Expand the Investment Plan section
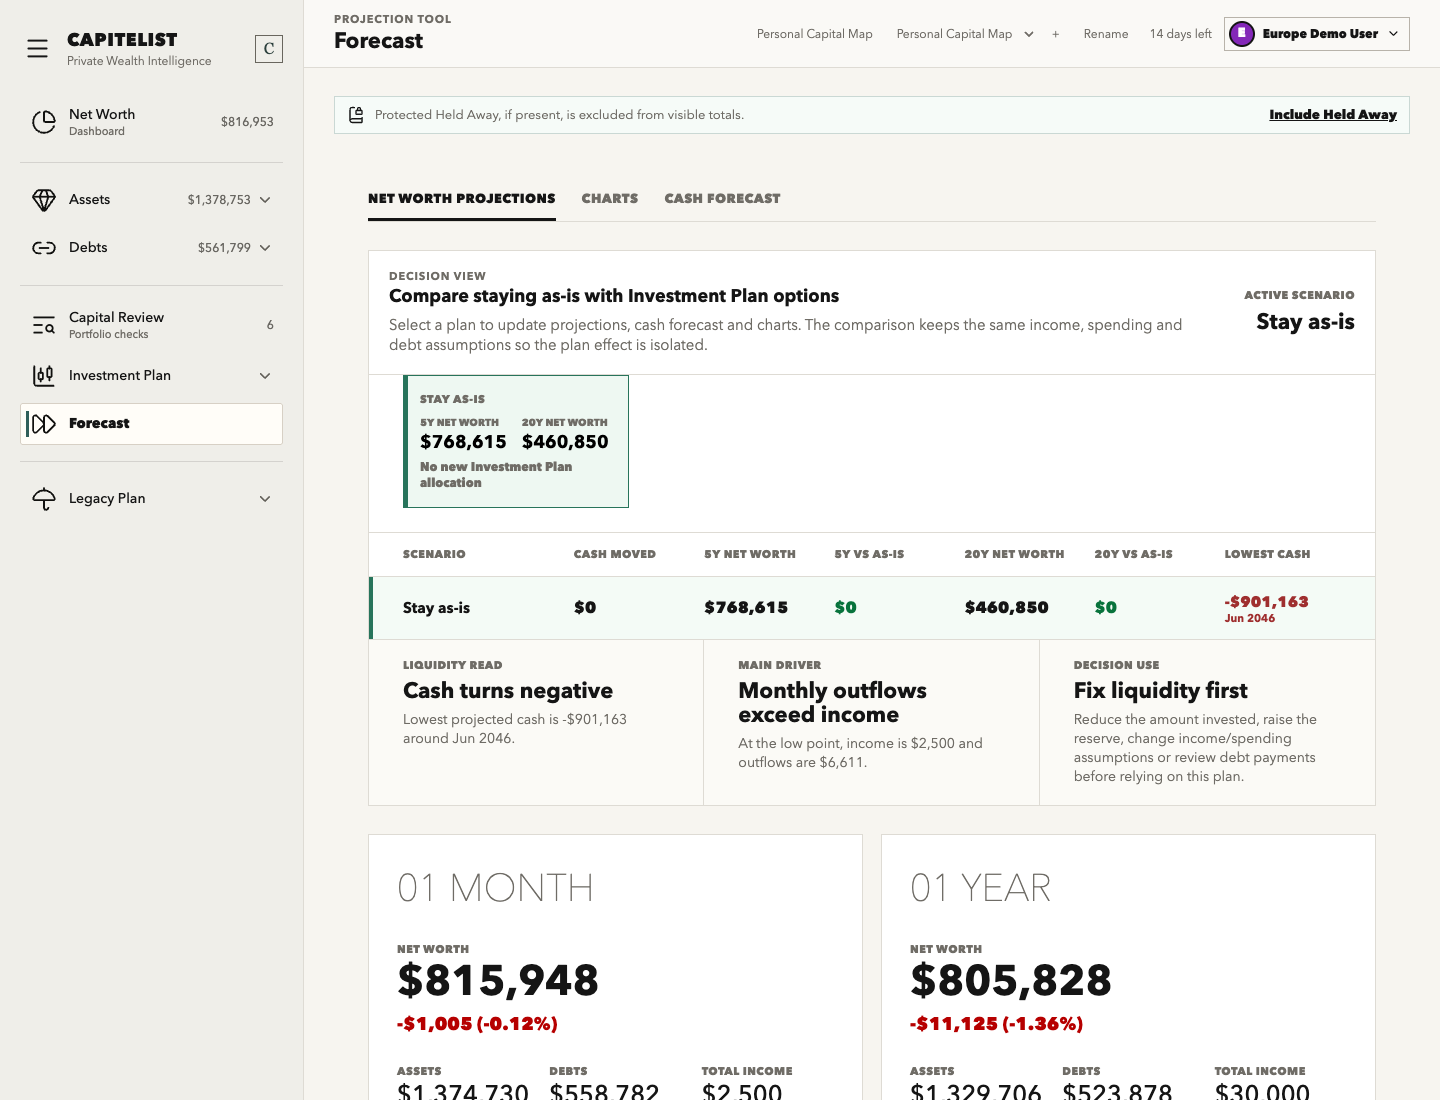 [265, 376]
